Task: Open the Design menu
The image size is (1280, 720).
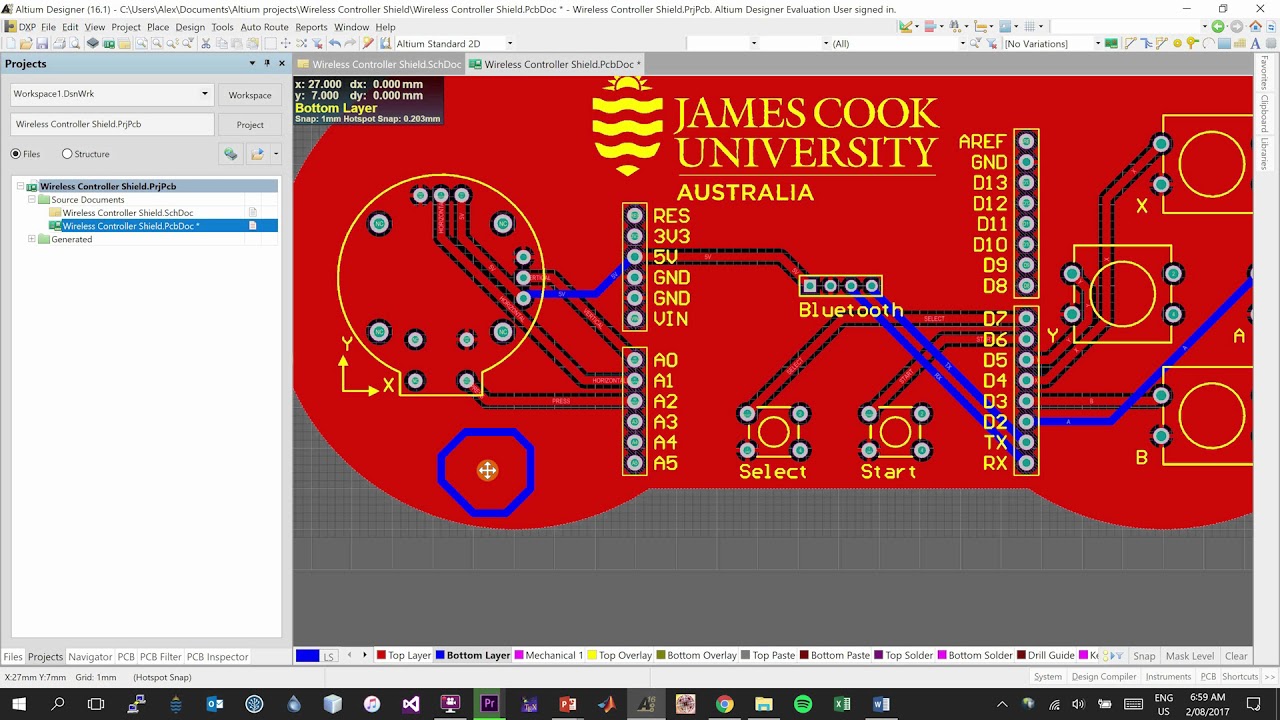Action: tap(190, 27)
